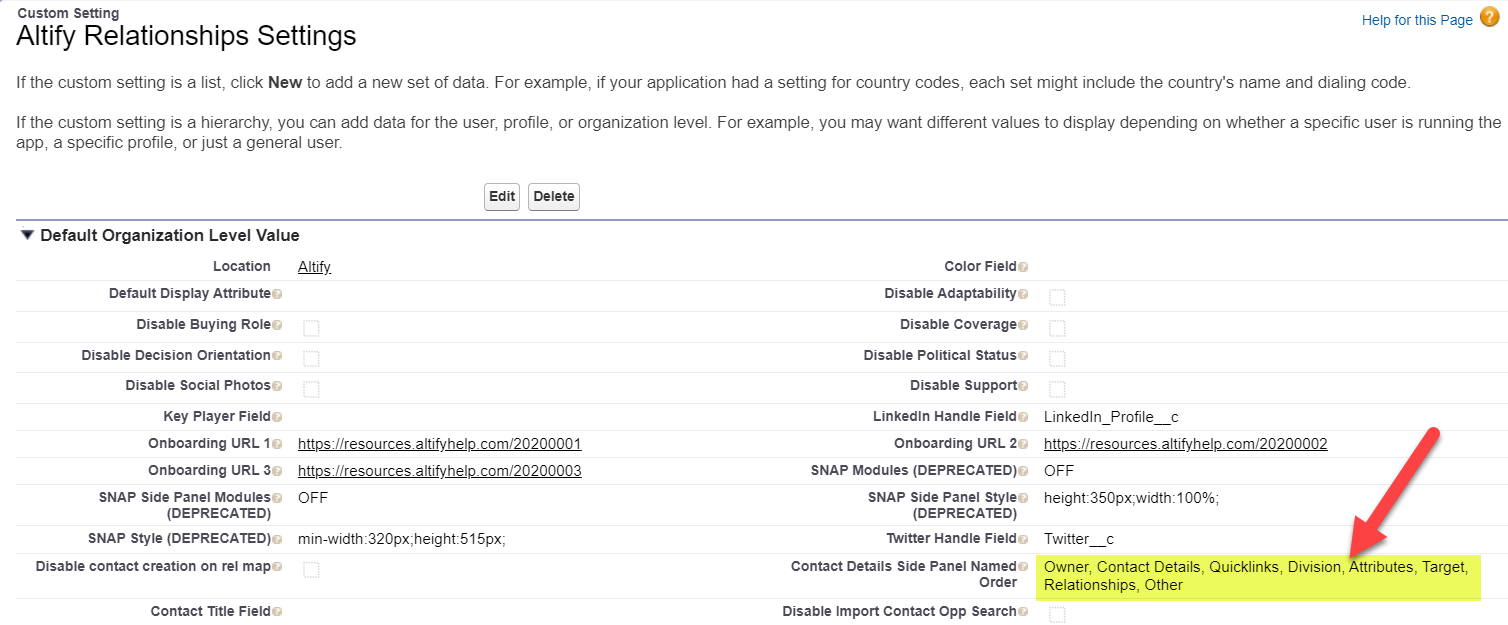Click the Altify Relationships Settings page heading
Screen dimensions: 1508x625
[x=187, y=37]
